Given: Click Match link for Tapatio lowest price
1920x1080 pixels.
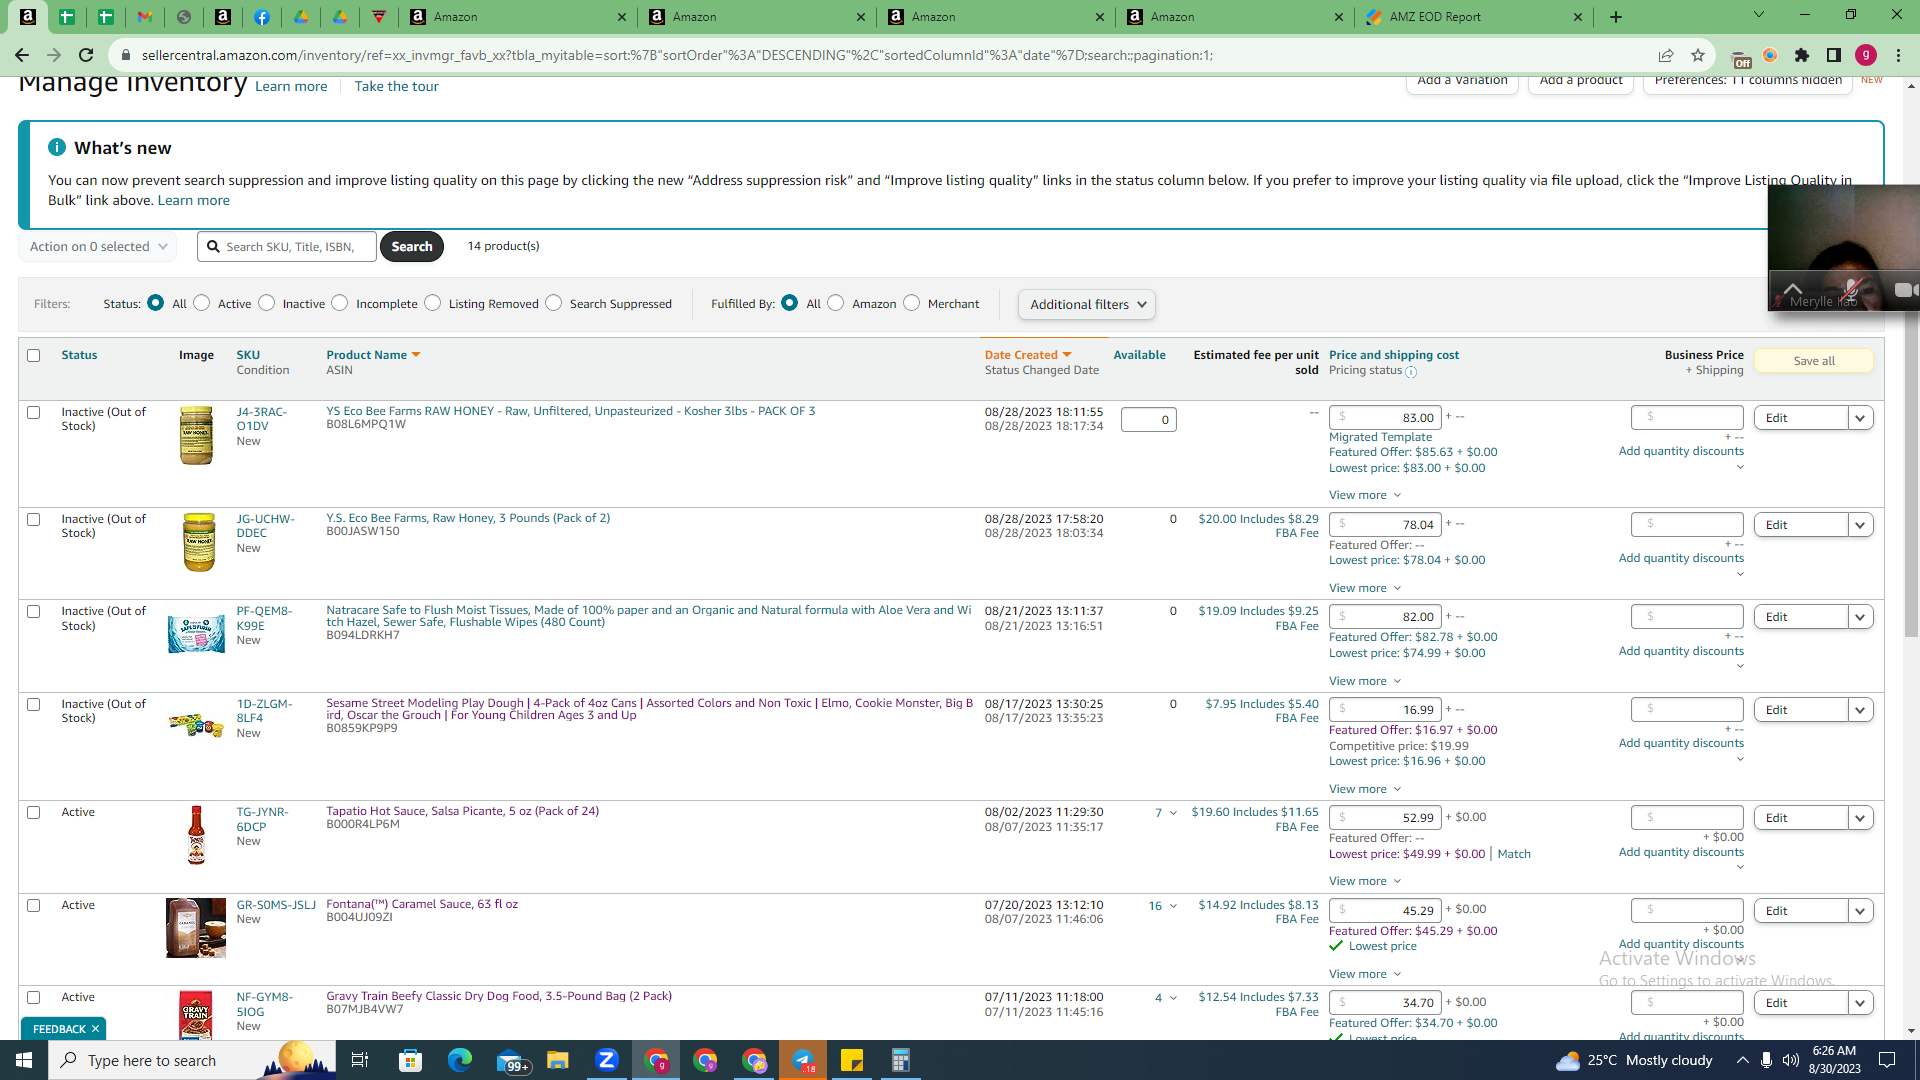Looking at the screenshot, I should (x=1514, y=854).
